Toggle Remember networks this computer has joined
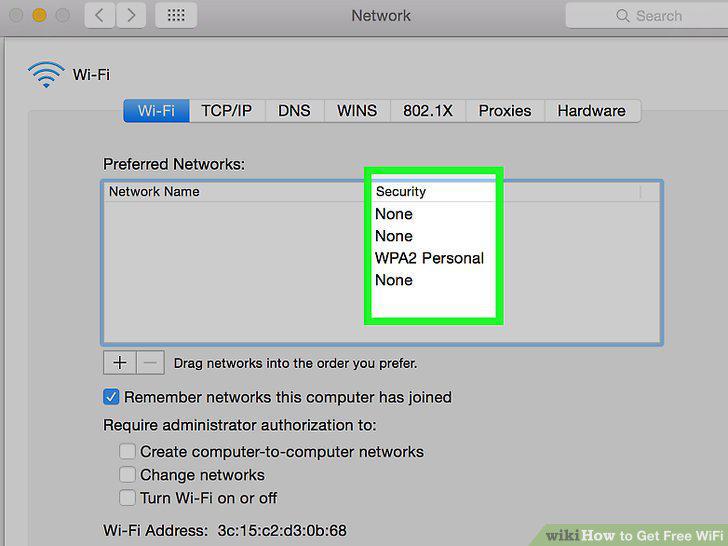The width and height of the screenshot is (728, 546). [x=111, y=397]
